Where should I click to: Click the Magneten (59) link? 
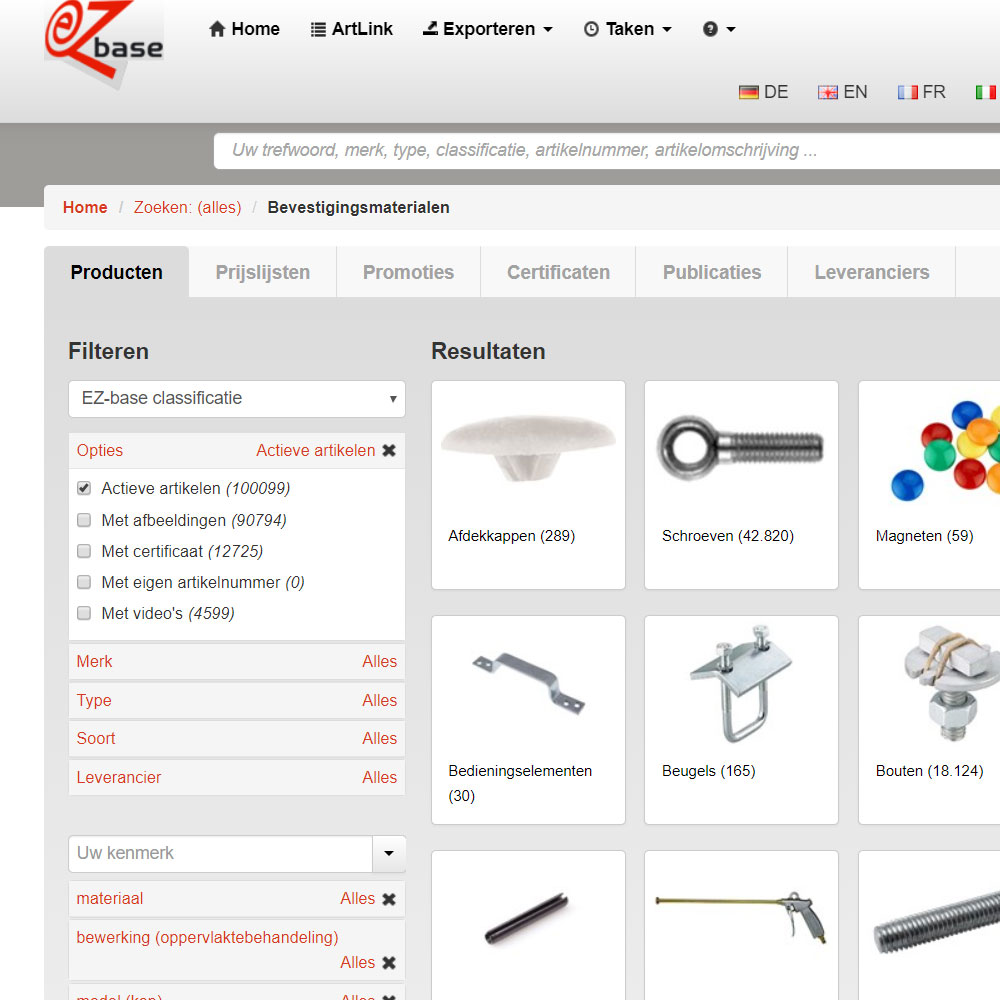[x=924, y=536]
